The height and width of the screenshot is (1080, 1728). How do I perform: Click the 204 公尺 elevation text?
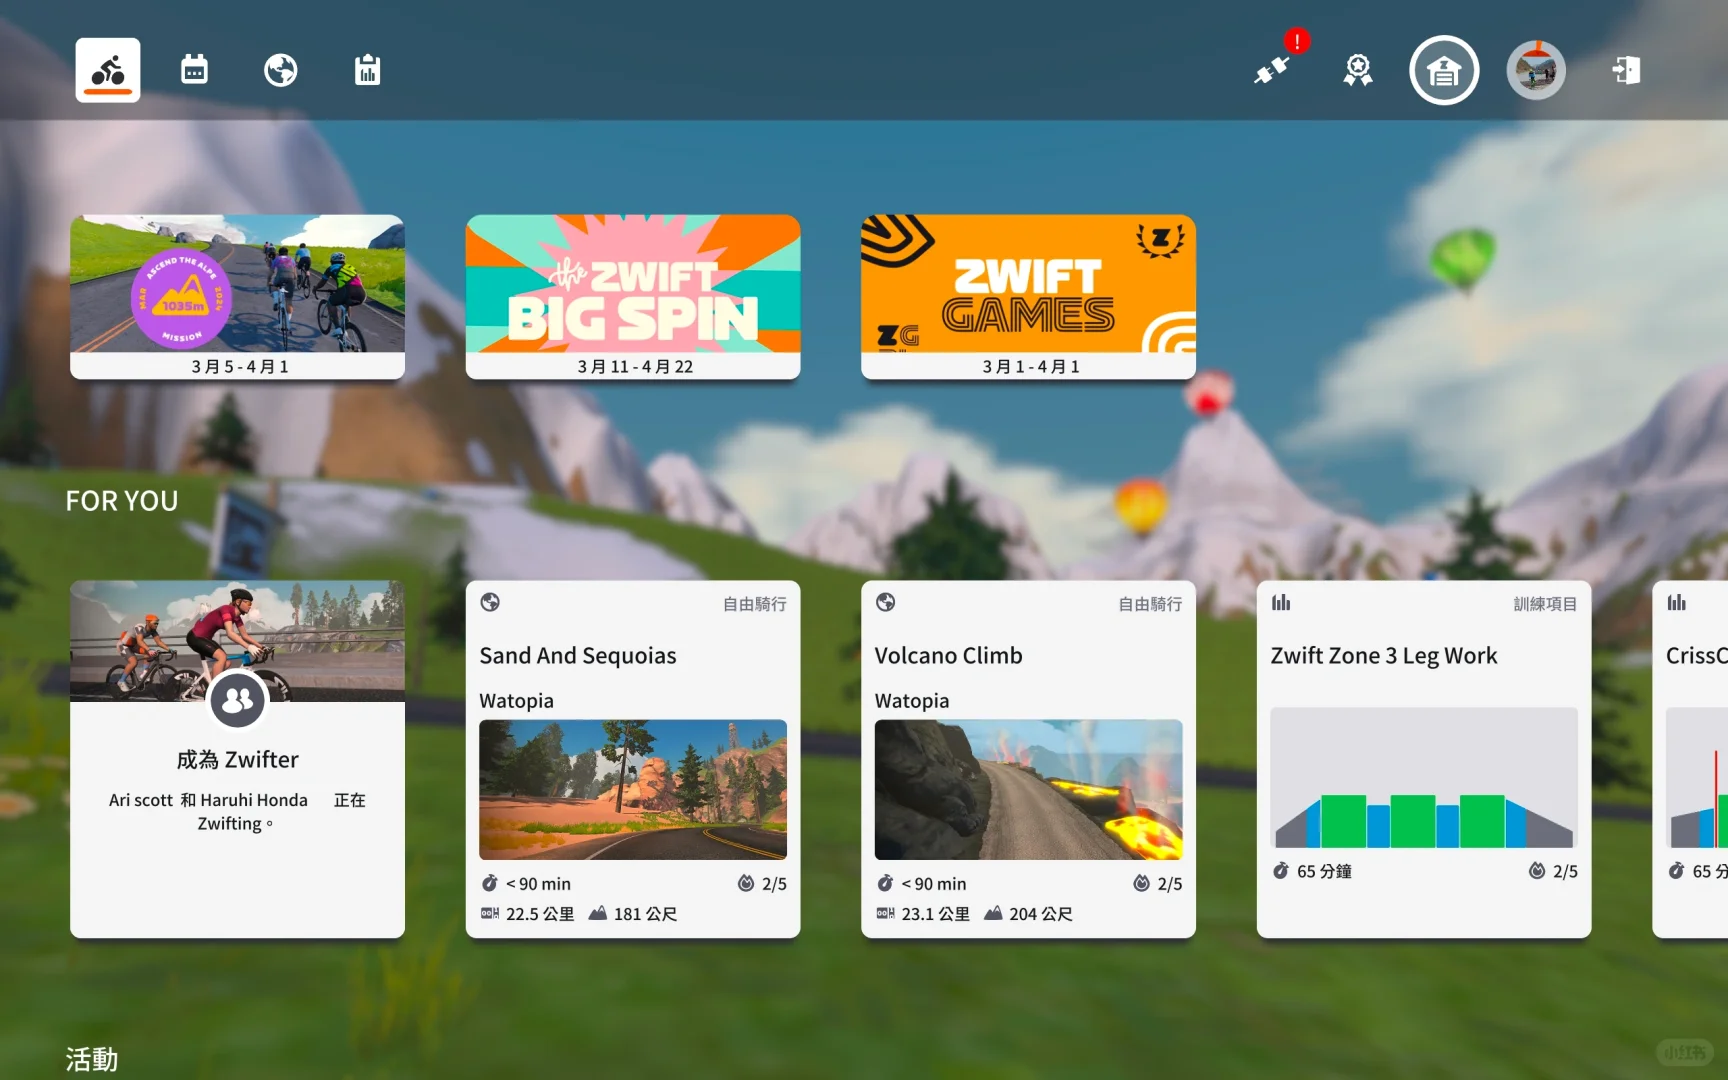point(1041,914)
